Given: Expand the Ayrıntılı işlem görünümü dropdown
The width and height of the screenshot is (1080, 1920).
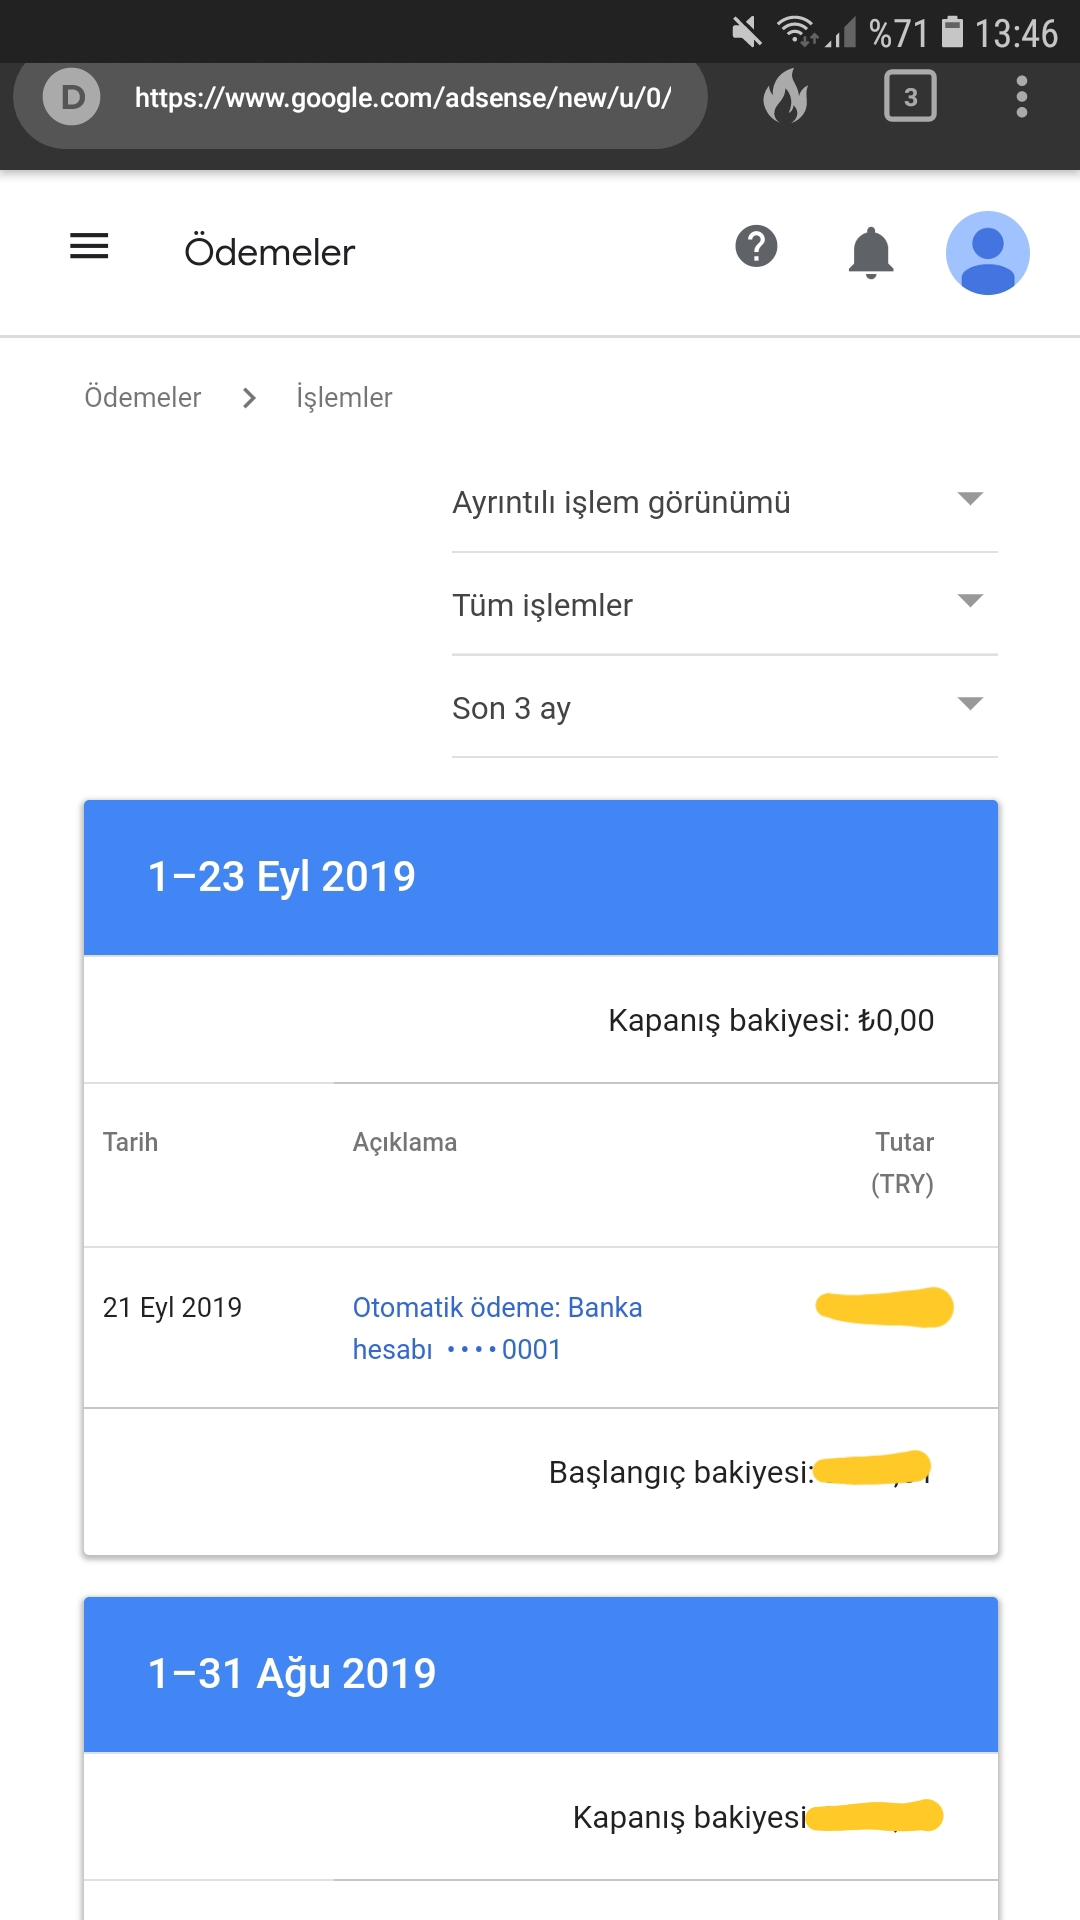Looking at the screenshot, I should tap(725, 502).
